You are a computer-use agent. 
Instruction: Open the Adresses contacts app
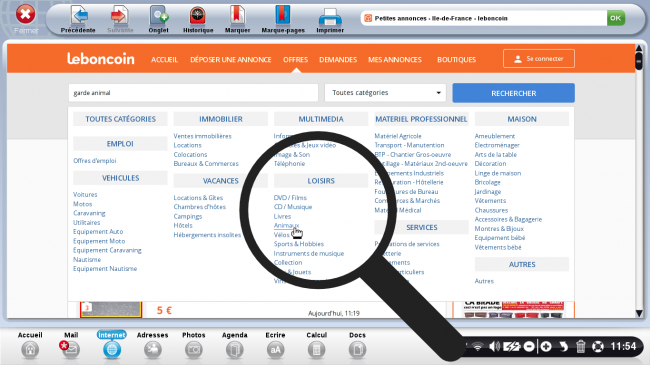(x=153, y=345)
